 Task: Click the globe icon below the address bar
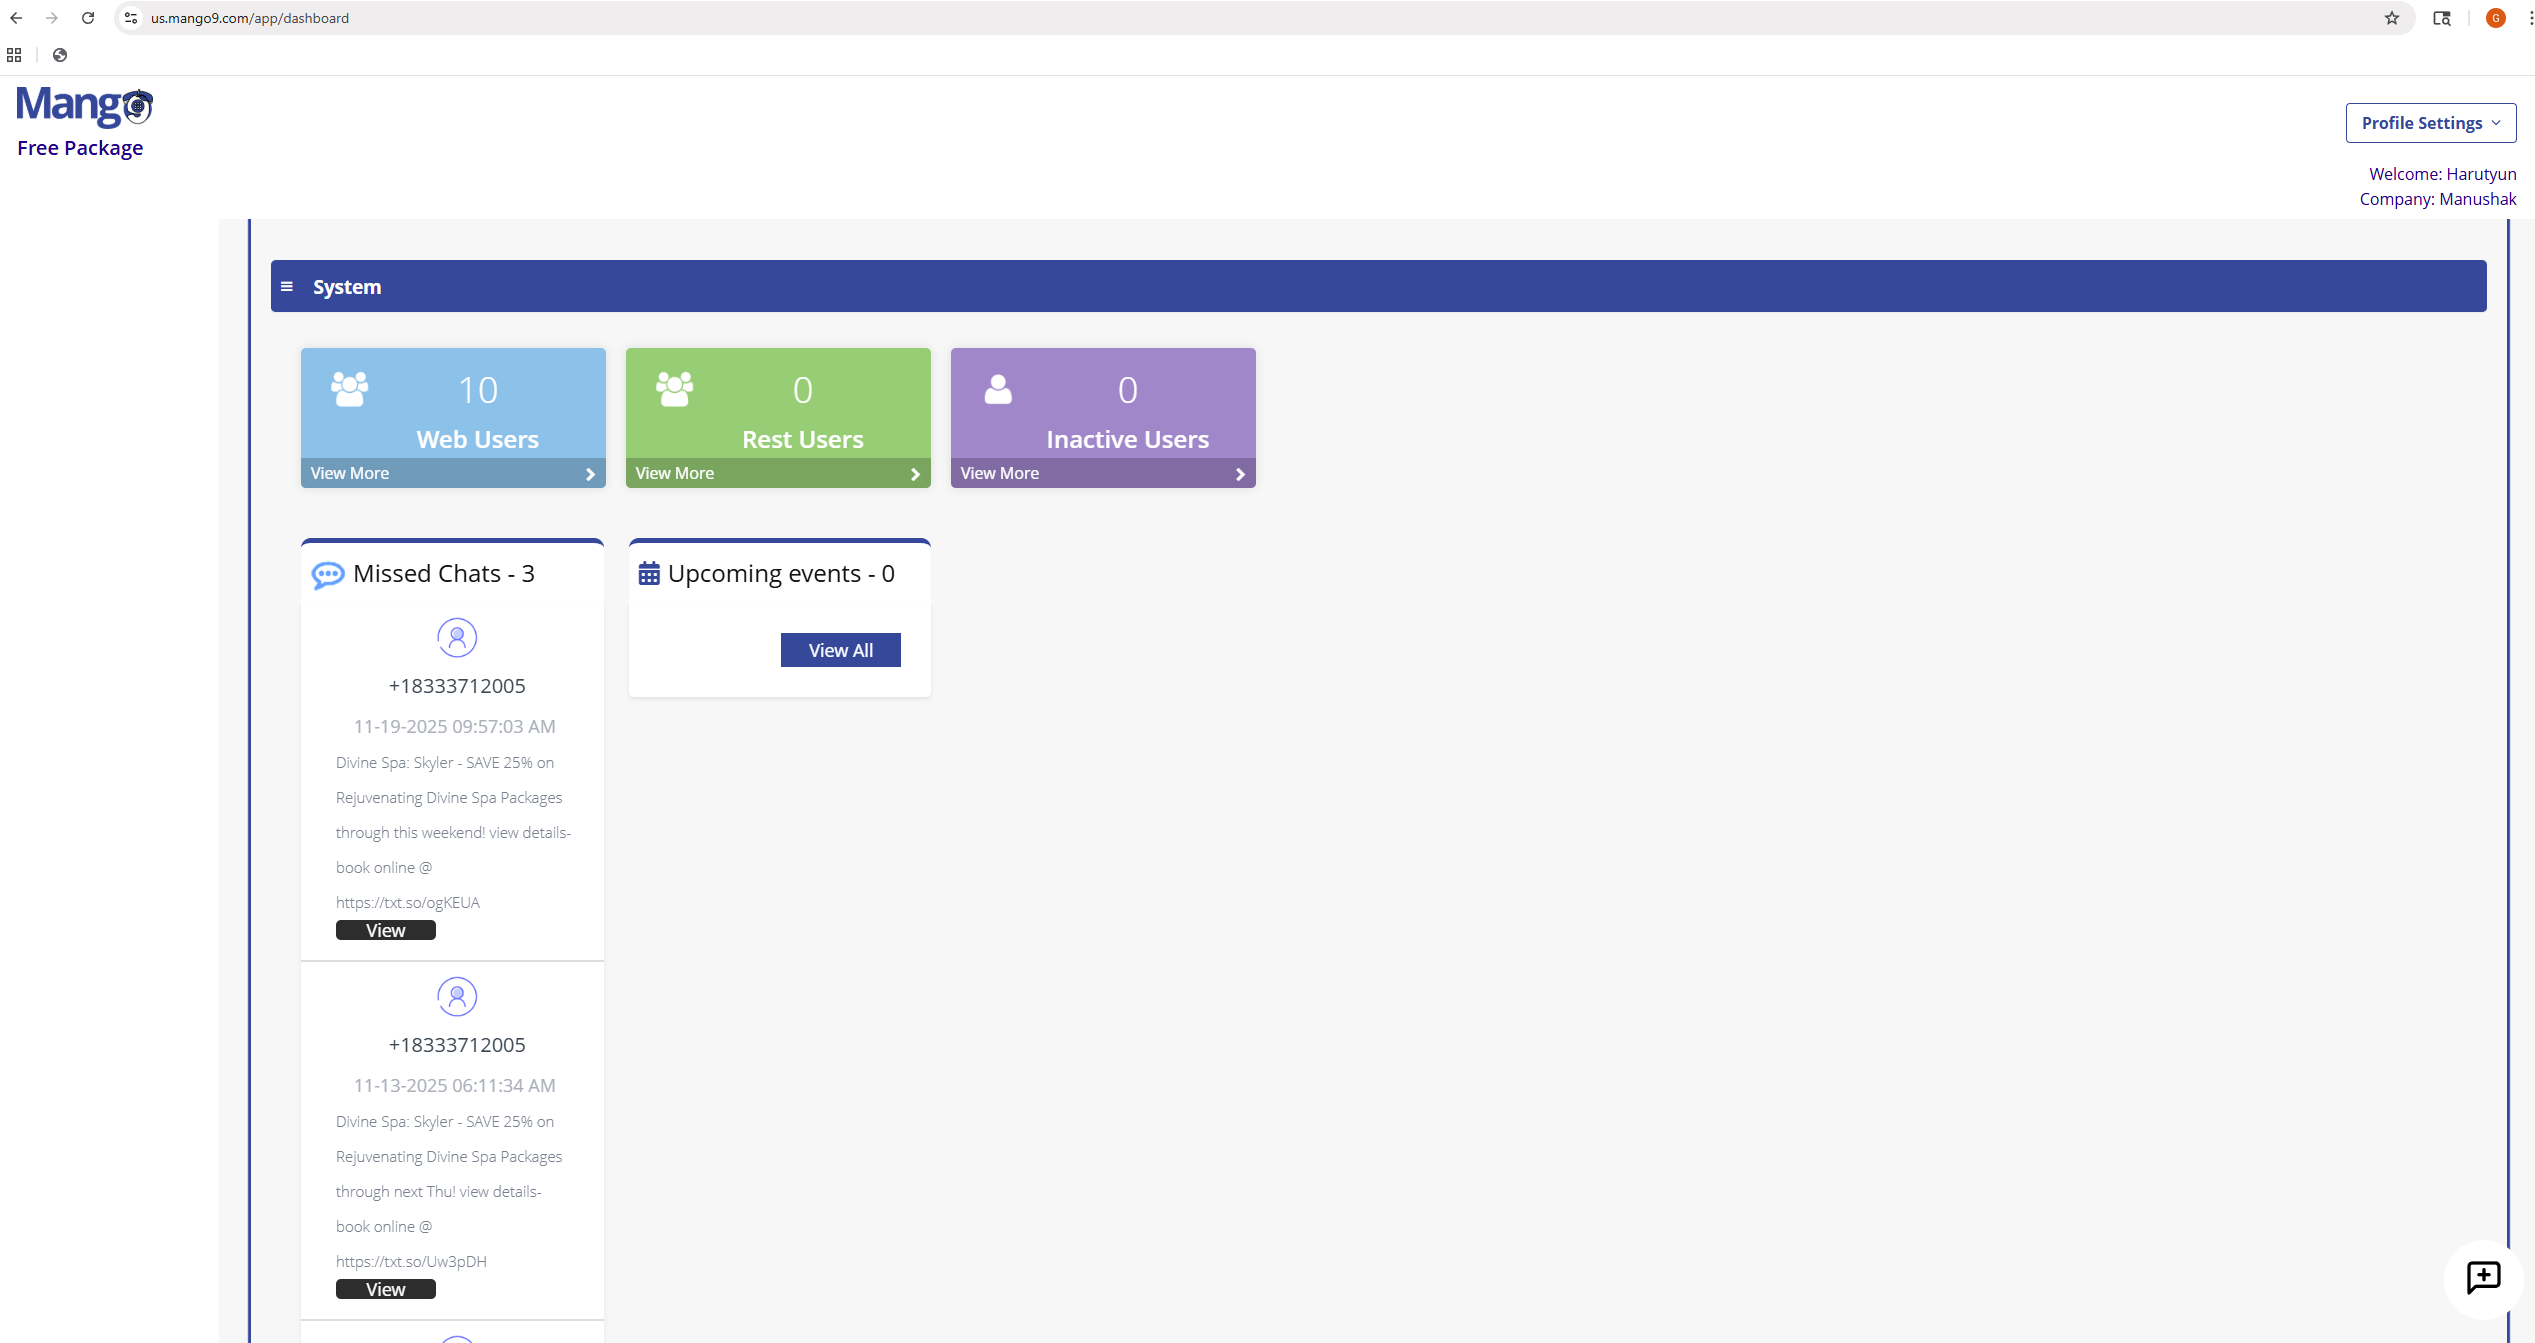[59, 55]
